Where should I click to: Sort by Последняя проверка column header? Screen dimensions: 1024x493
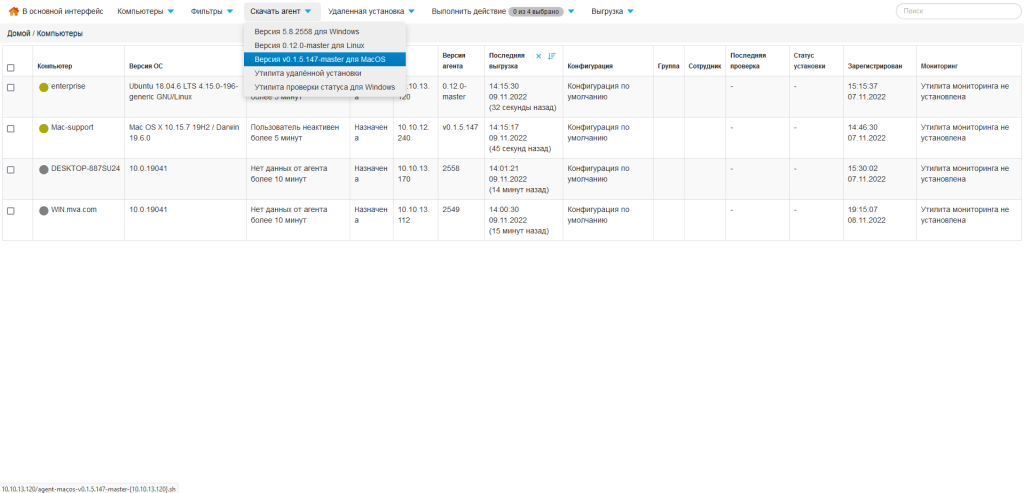click(x=748, y=61)
